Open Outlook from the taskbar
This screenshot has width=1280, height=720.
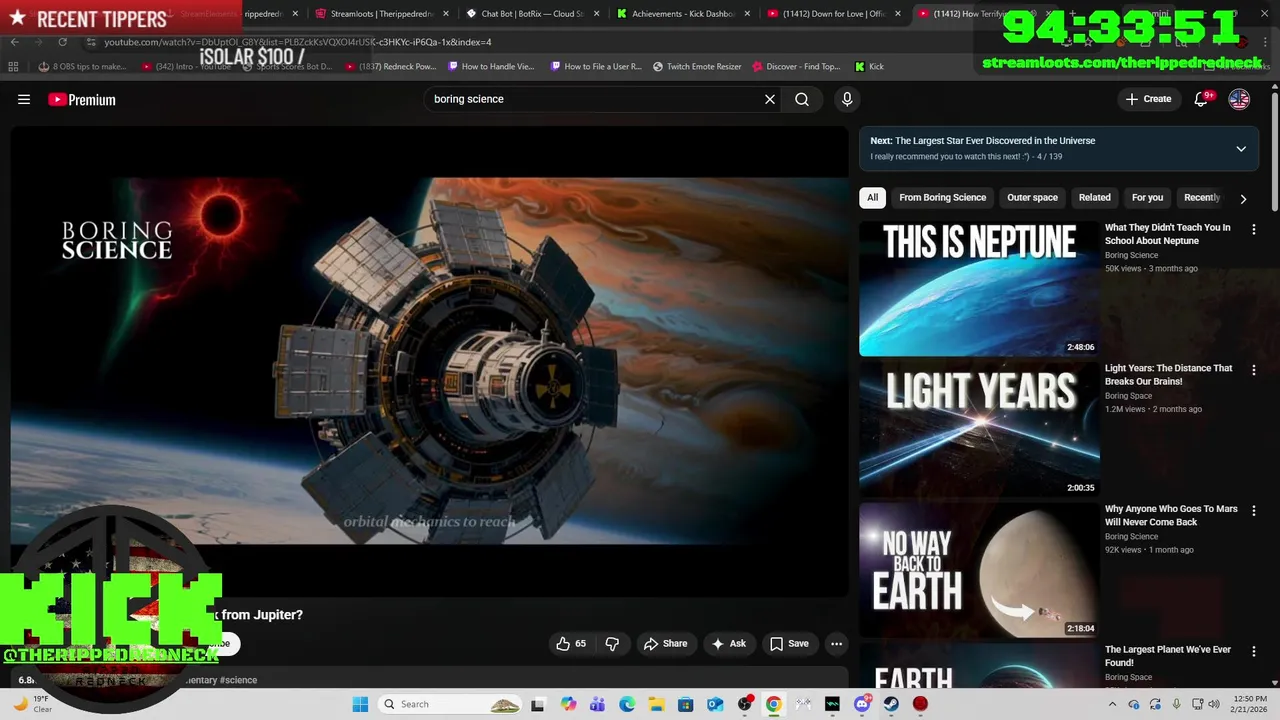[715, 704]
